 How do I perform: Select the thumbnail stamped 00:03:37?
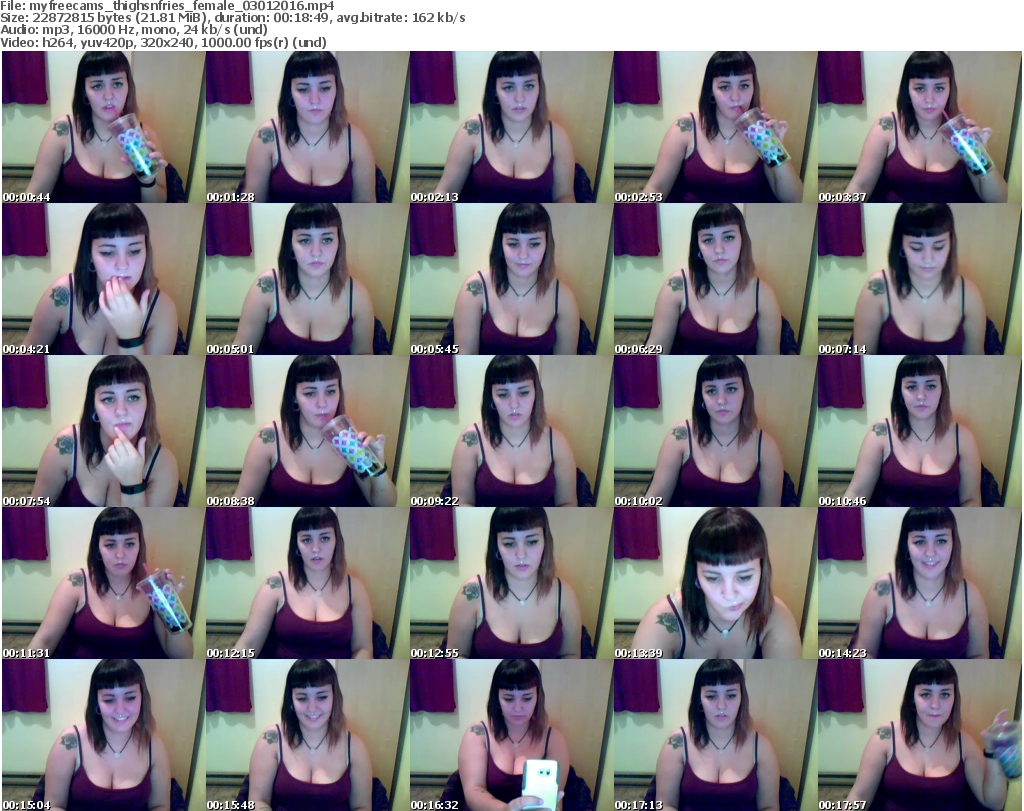pos(920,127)
